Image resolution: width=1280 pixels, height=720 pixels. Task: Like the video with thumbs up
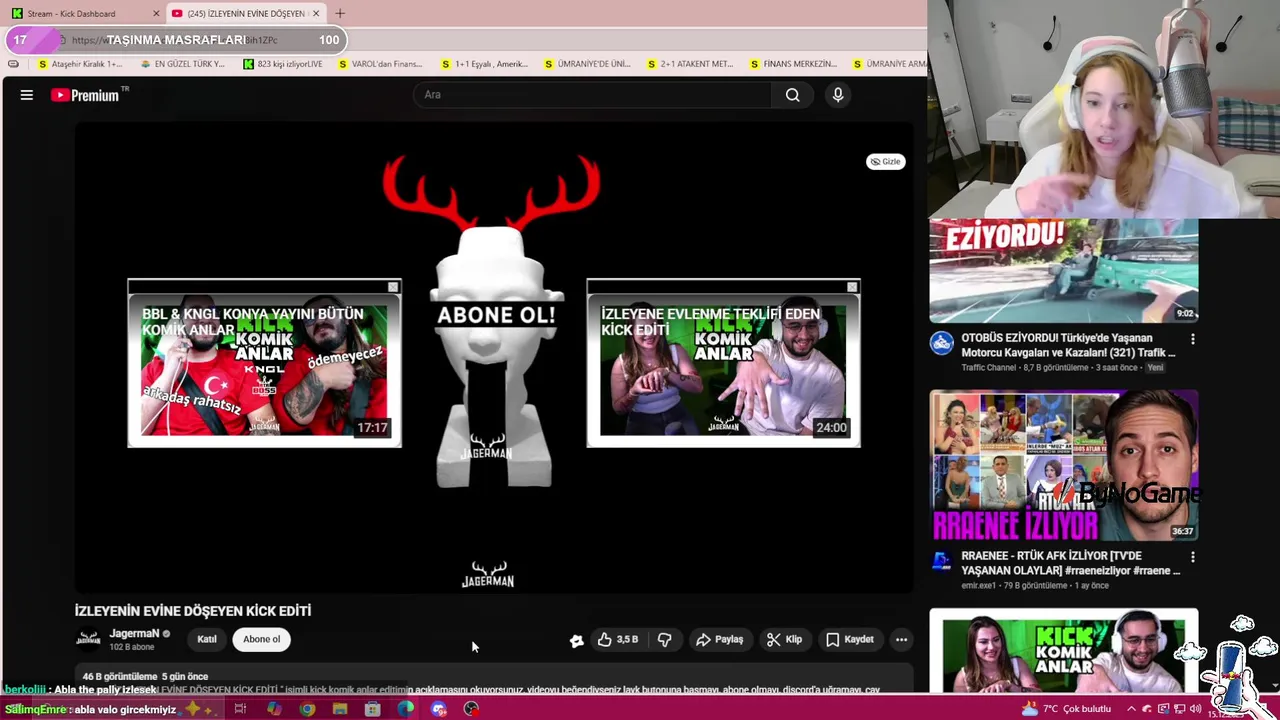[x=617, y=639]
